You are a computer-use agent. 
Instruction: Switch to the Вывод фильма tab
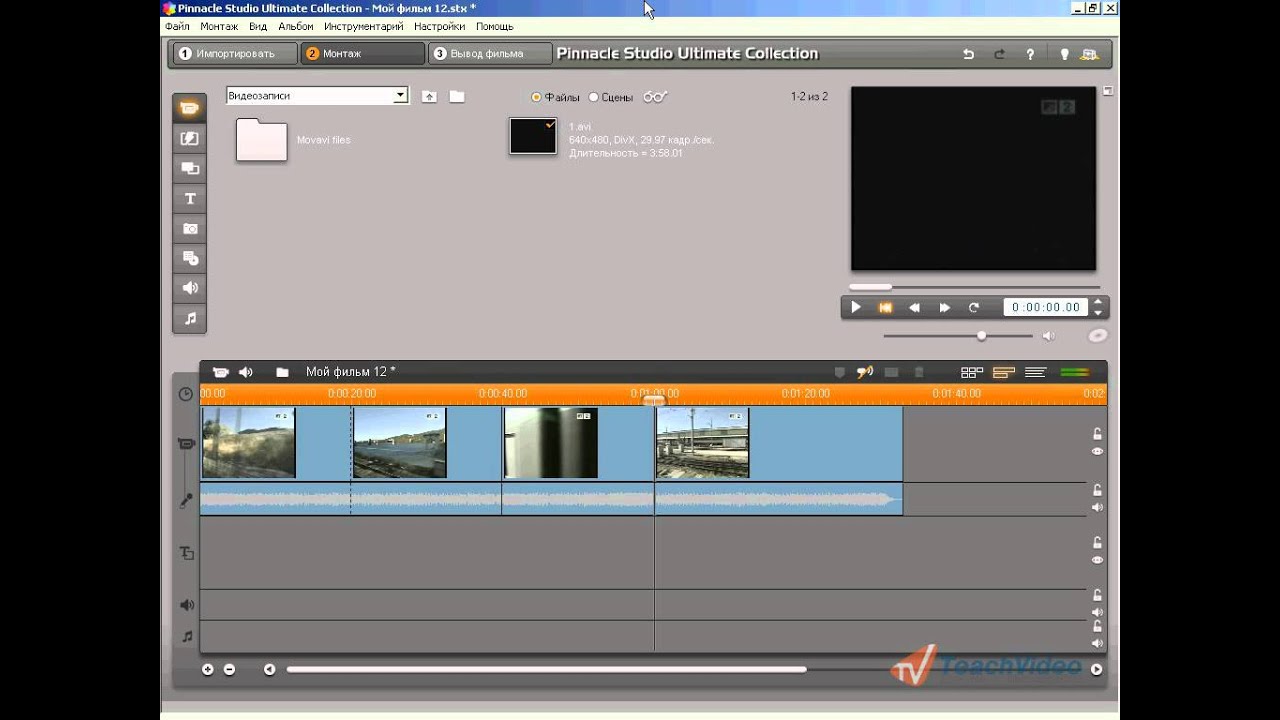490,54
